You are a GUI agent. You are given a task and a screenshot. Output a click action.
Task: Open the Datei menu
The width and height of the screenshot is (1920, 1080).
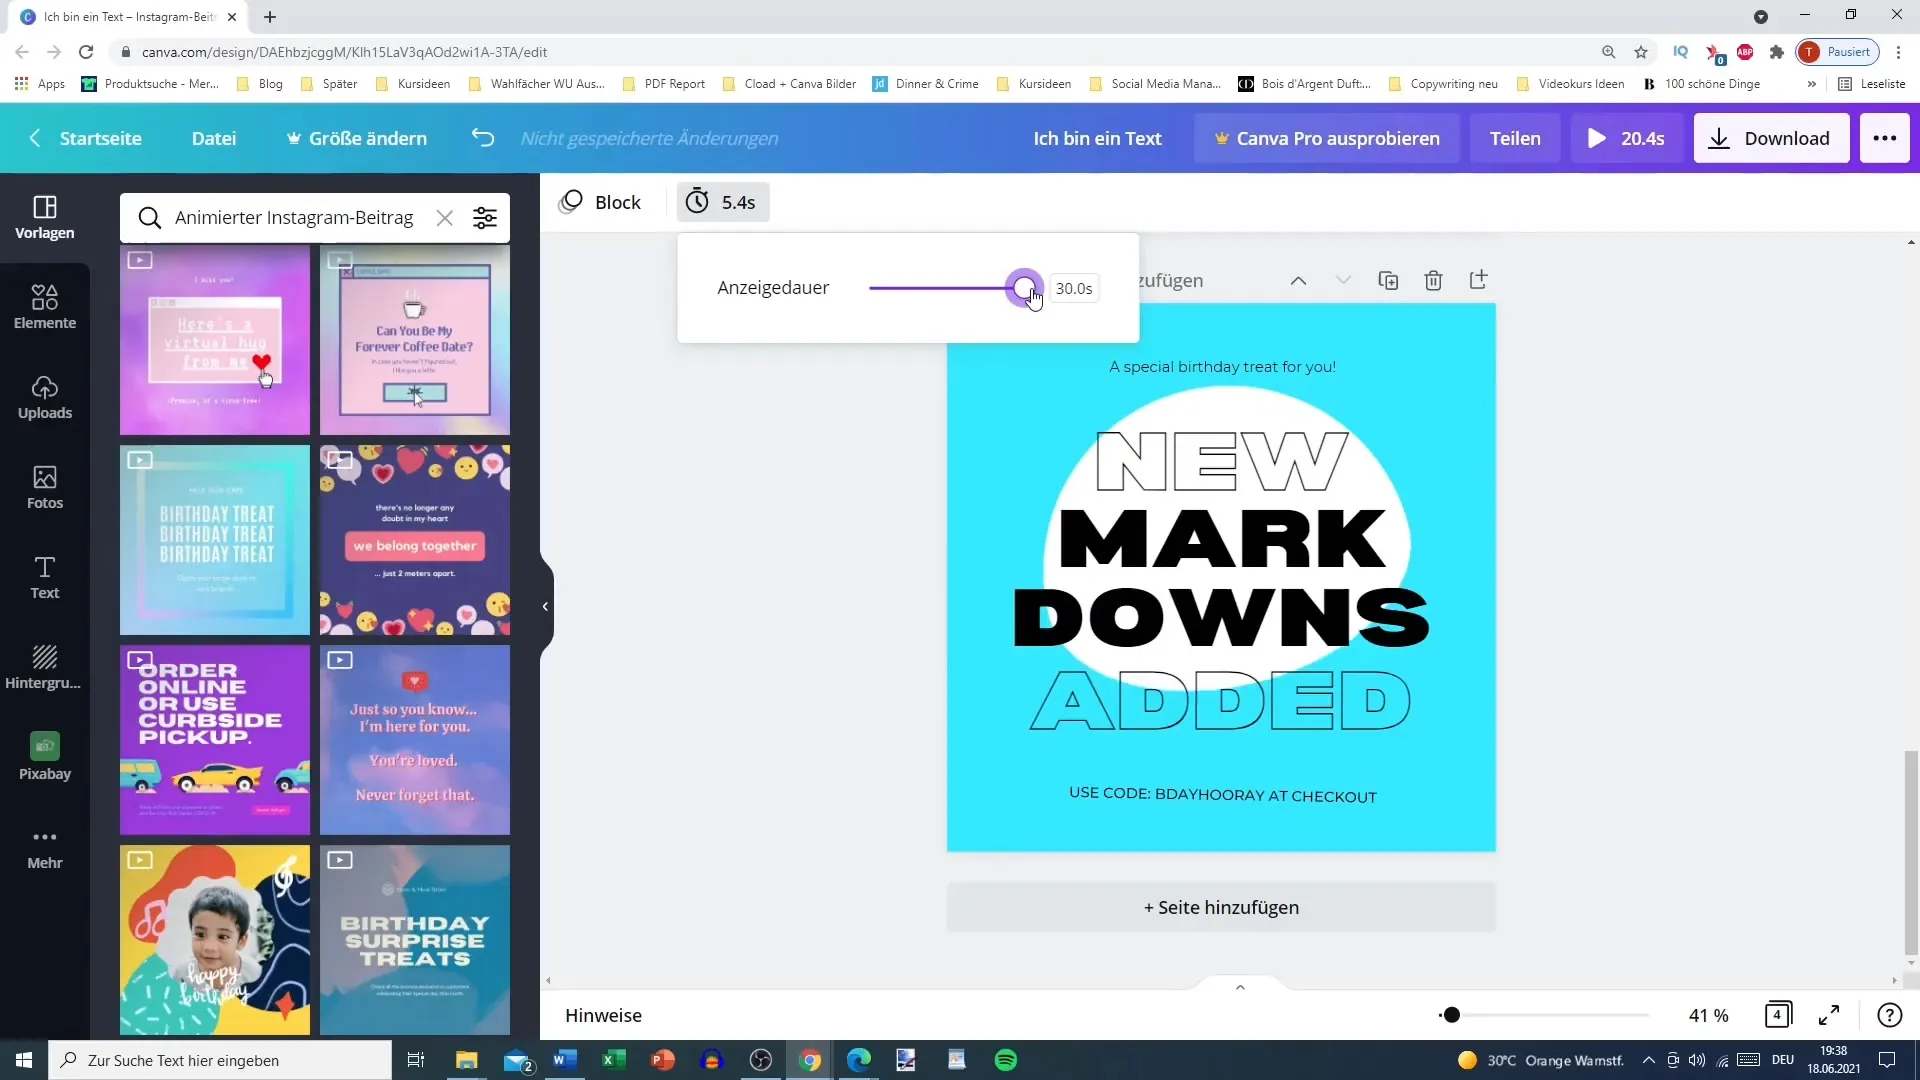[x=214, y=138]
